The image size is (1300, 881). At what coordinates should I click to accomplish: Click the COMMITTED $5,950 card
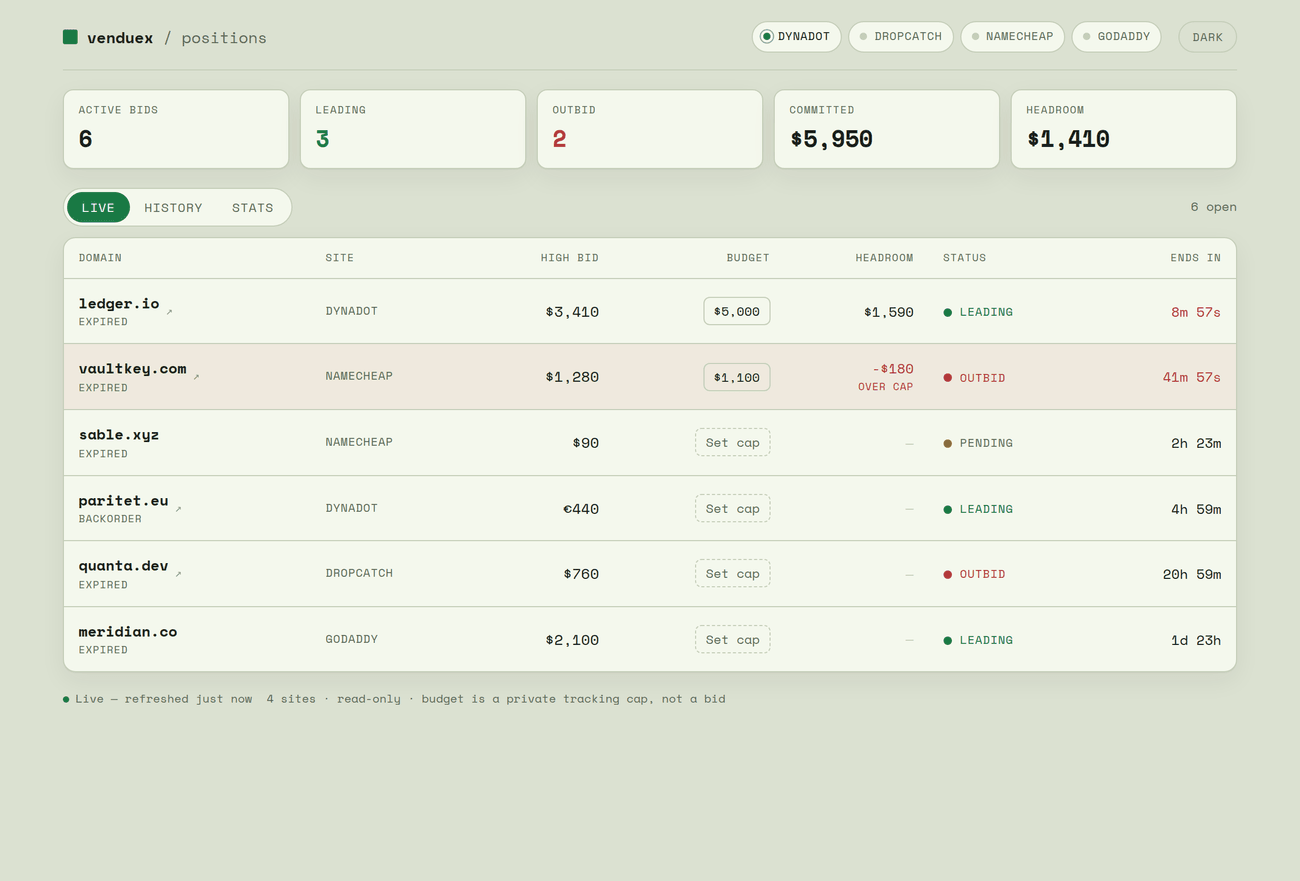(887, 129)
